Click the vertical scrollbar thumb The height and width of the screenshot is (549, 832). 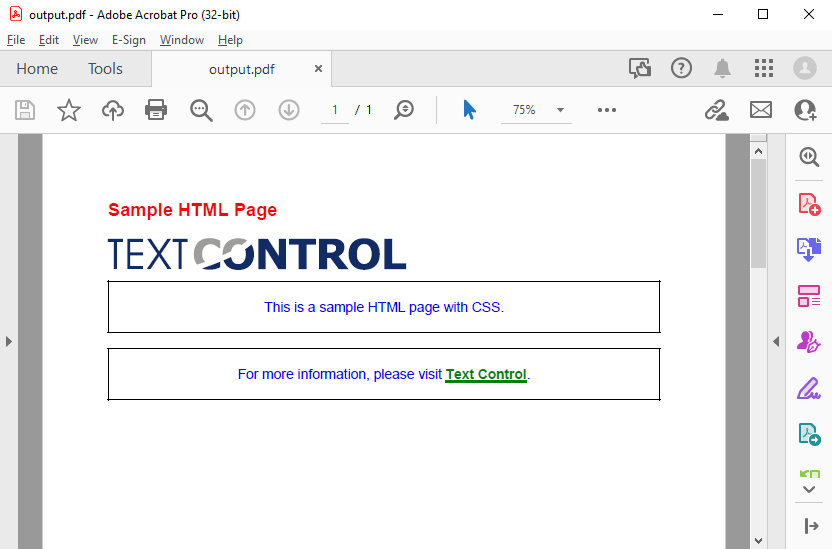759,213
